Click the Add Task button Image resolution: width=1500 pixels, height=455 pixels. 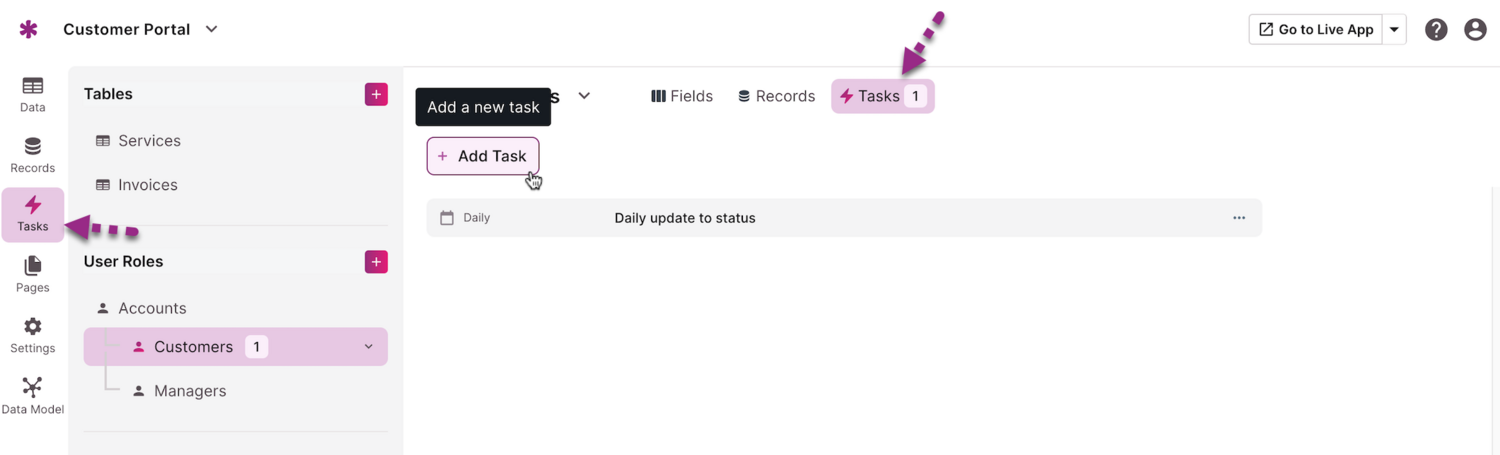click(483, 156)
